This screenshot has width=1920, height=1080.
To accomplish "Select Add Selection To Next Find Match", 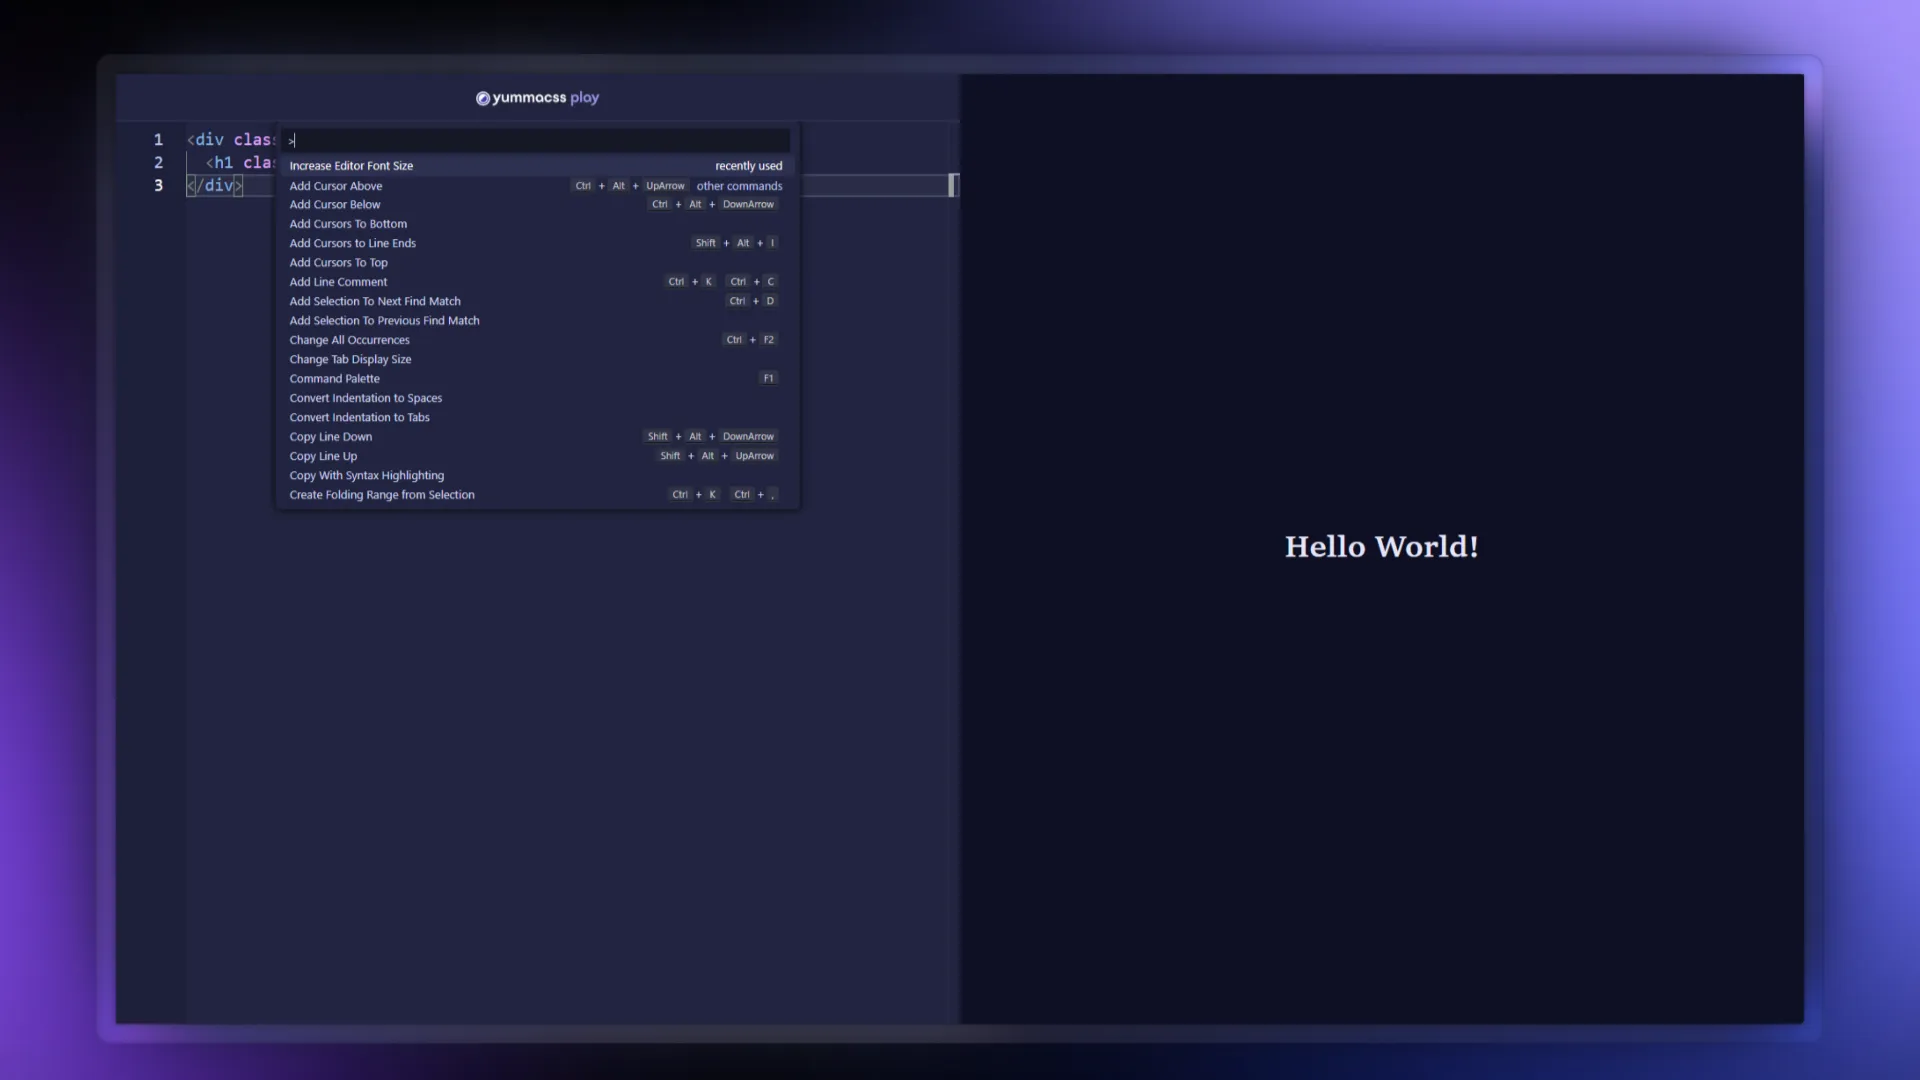I will point(538,301).
